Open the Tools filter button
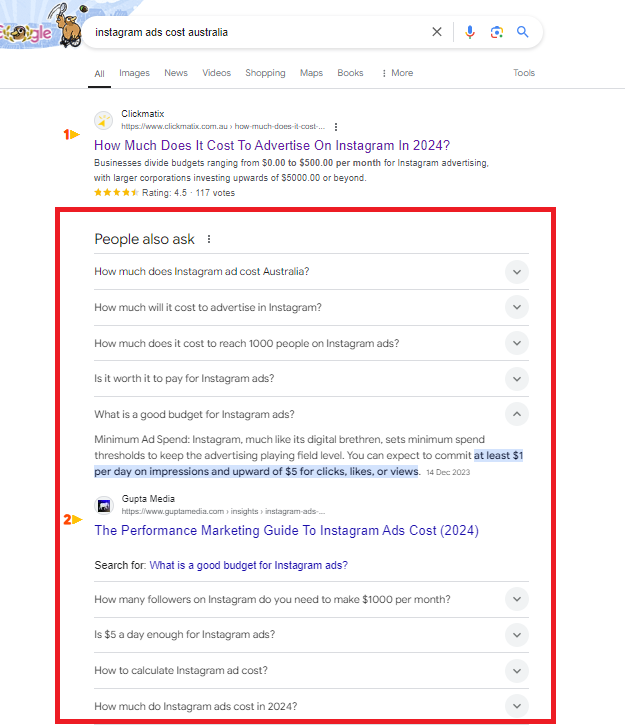 [x=524, y=73]
